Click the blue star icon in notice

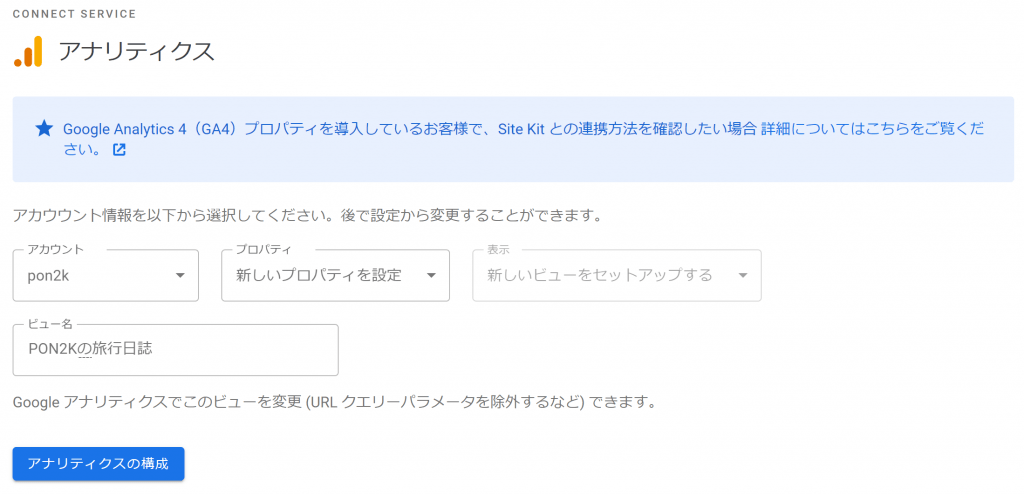coord(44,129)
